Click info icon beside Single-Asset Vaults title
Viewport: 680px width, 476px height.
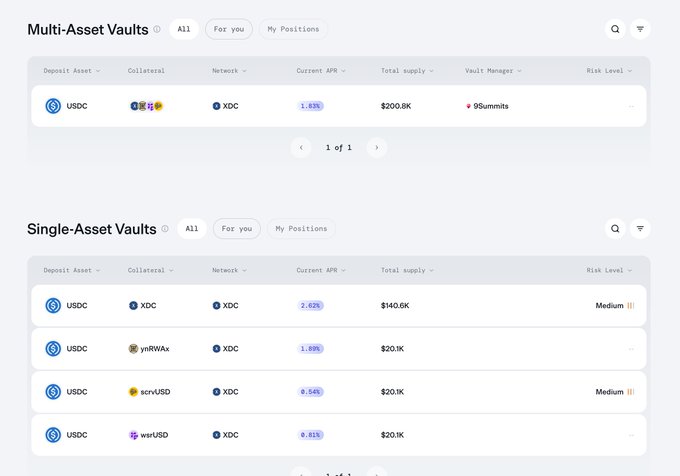coord(165,228)
